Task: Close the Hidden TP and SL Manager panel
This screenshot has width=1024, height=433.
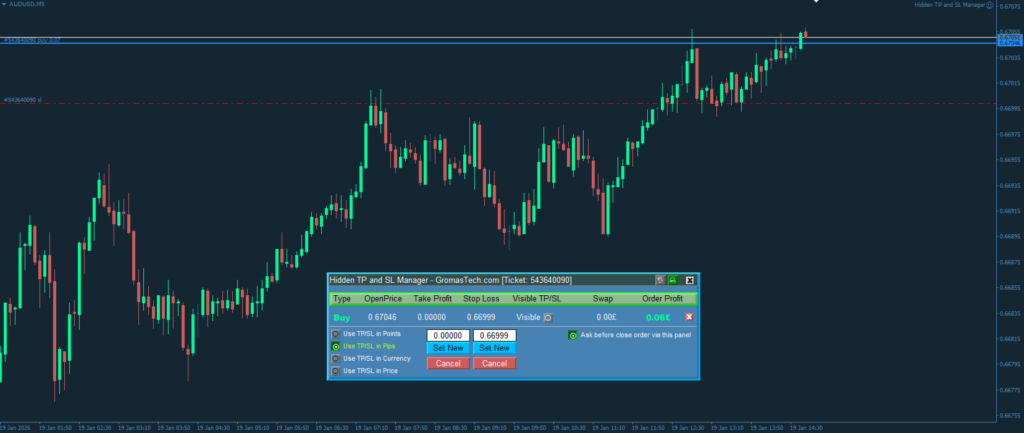Action: point(690,280)
